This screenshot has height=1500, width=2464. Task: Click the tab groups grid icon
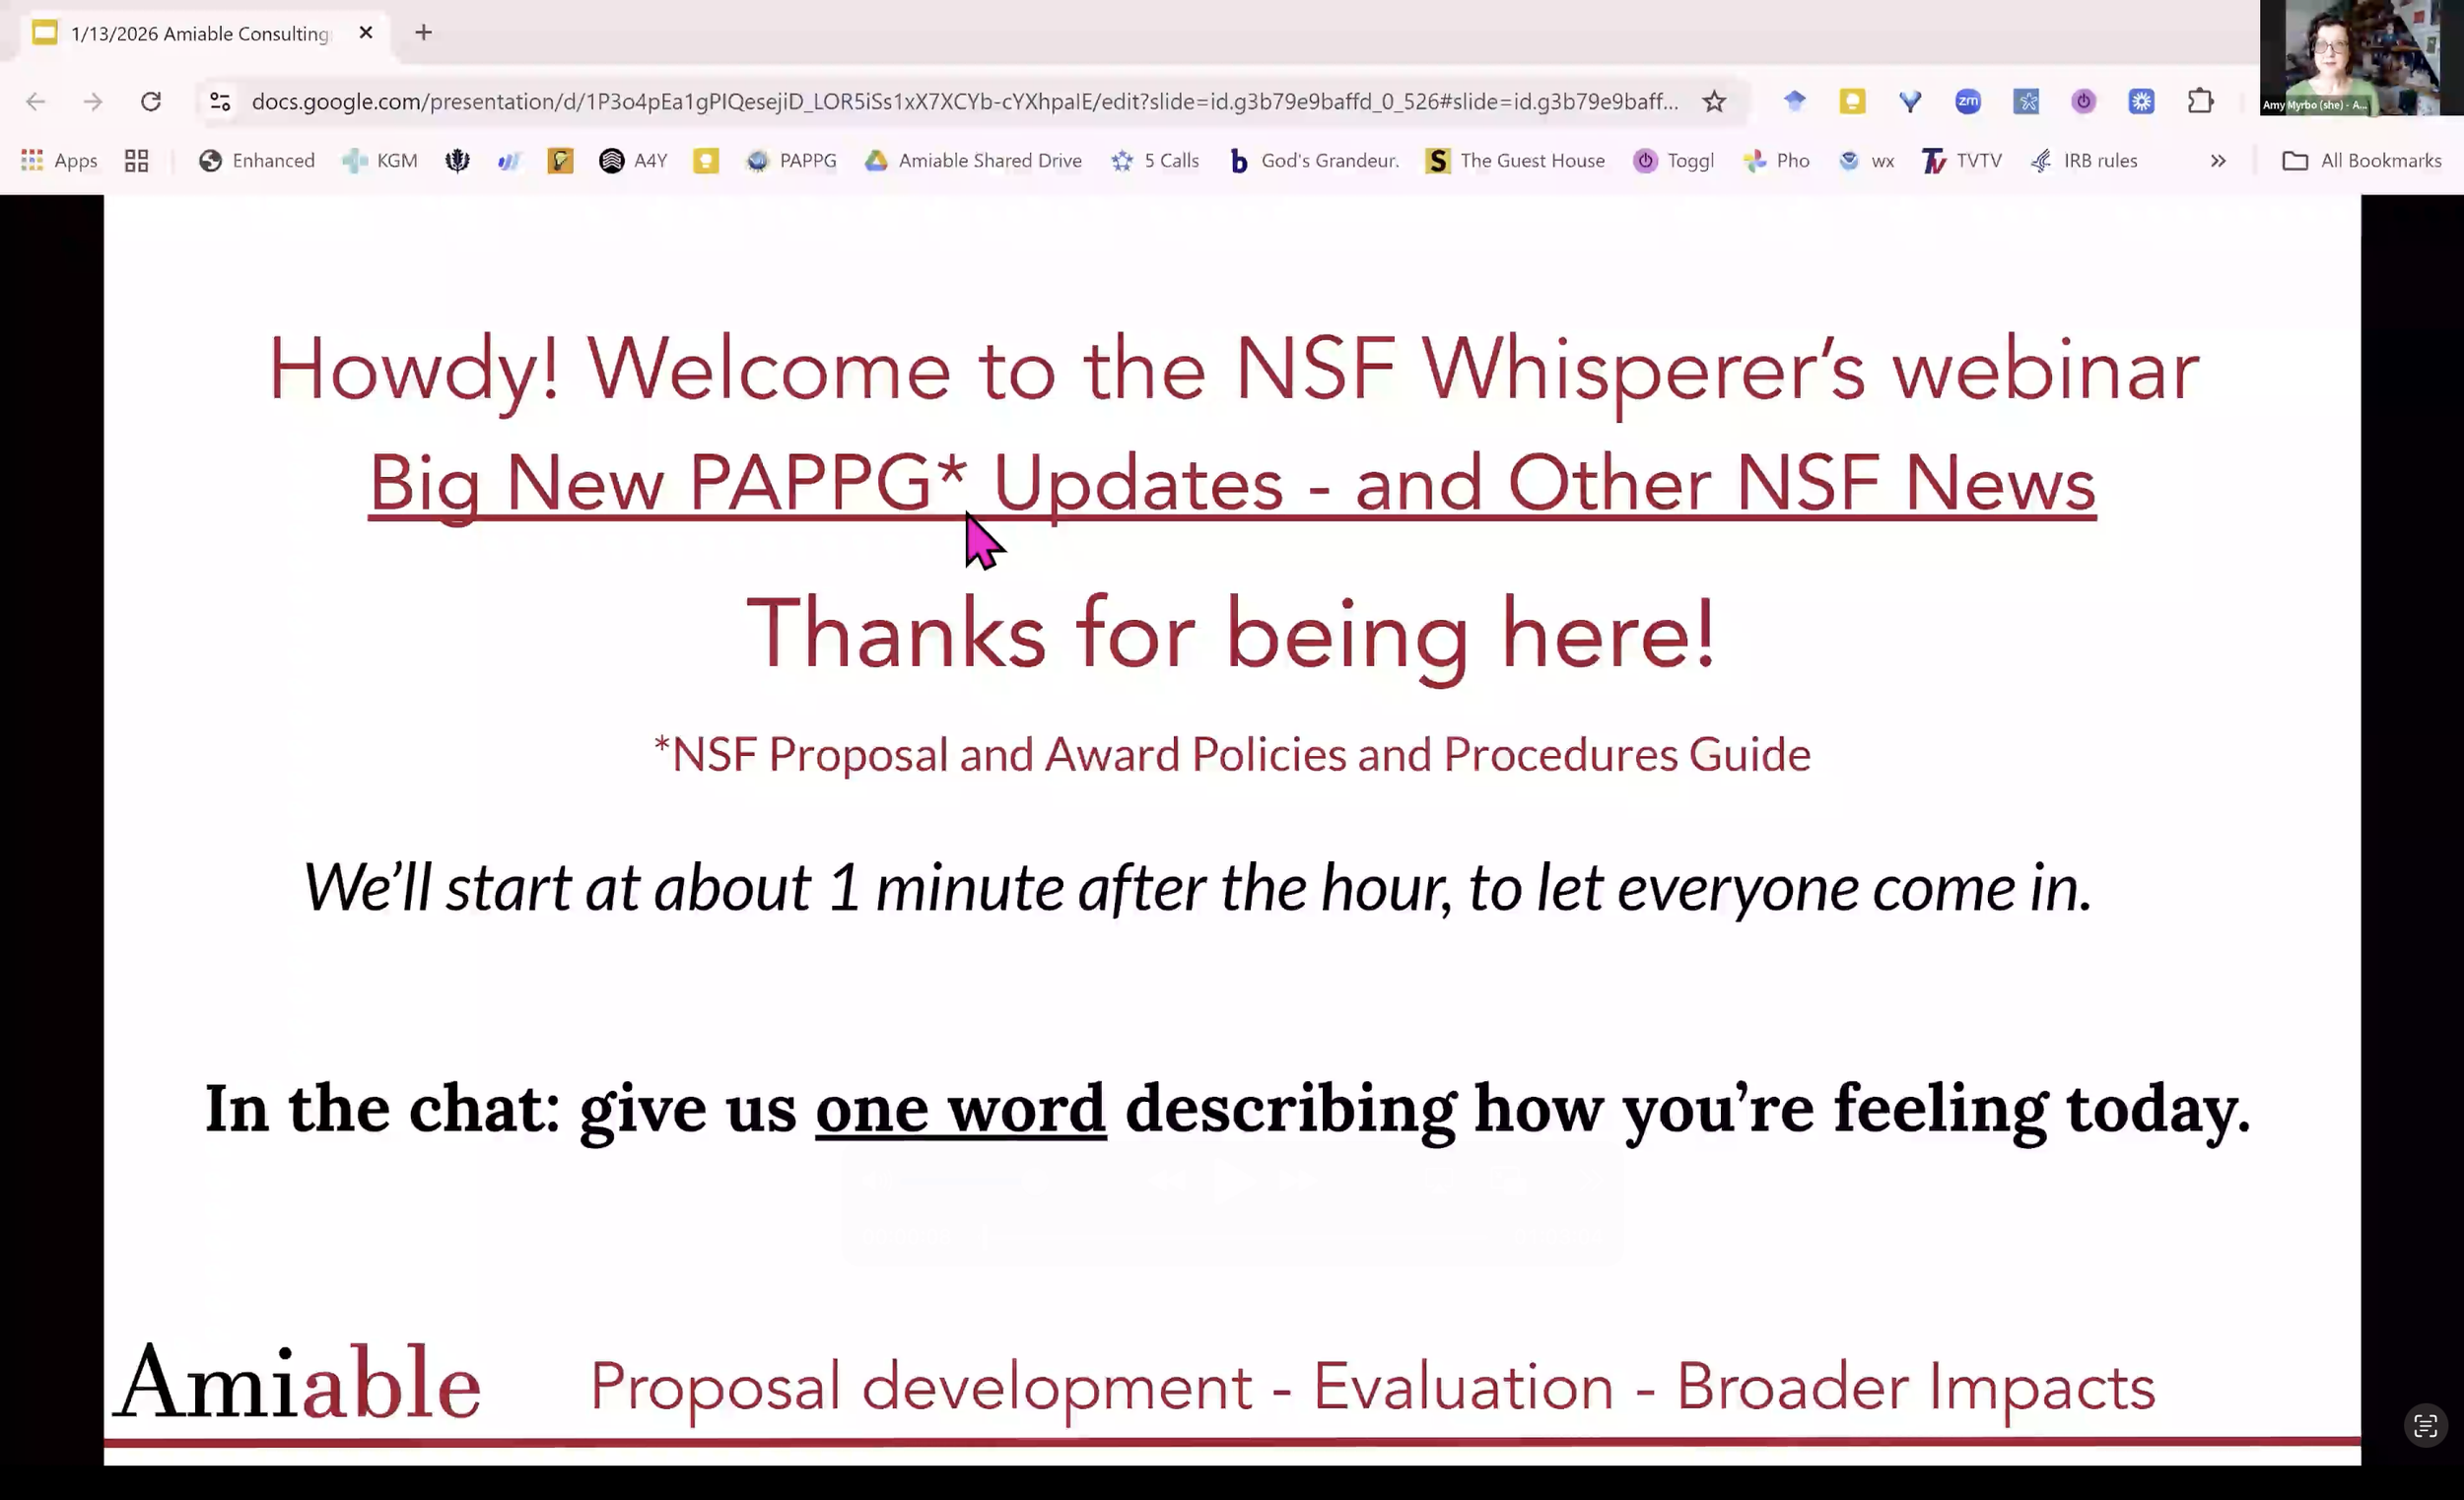(x=136, y=160)
